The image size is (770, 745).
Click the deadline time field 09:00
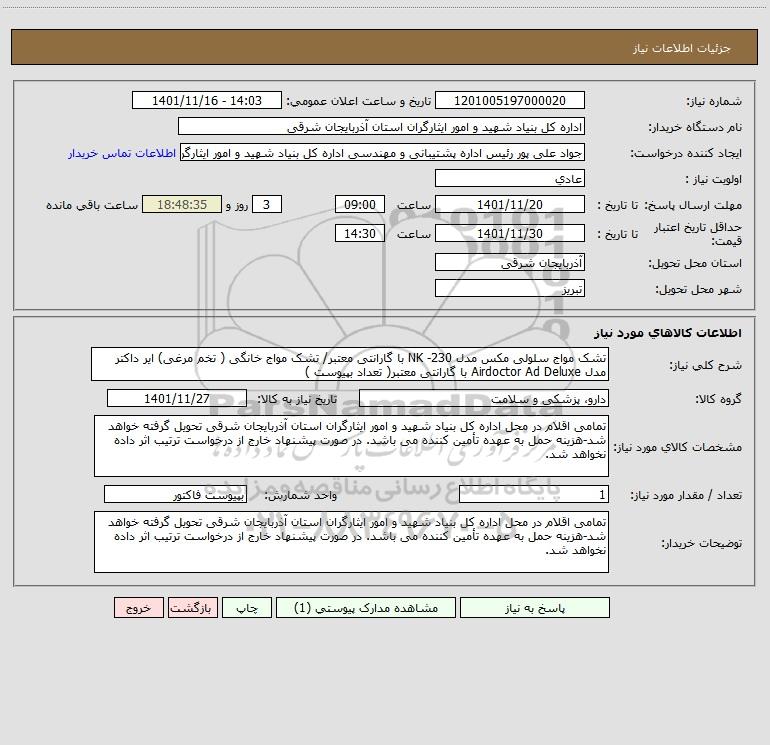359,204
